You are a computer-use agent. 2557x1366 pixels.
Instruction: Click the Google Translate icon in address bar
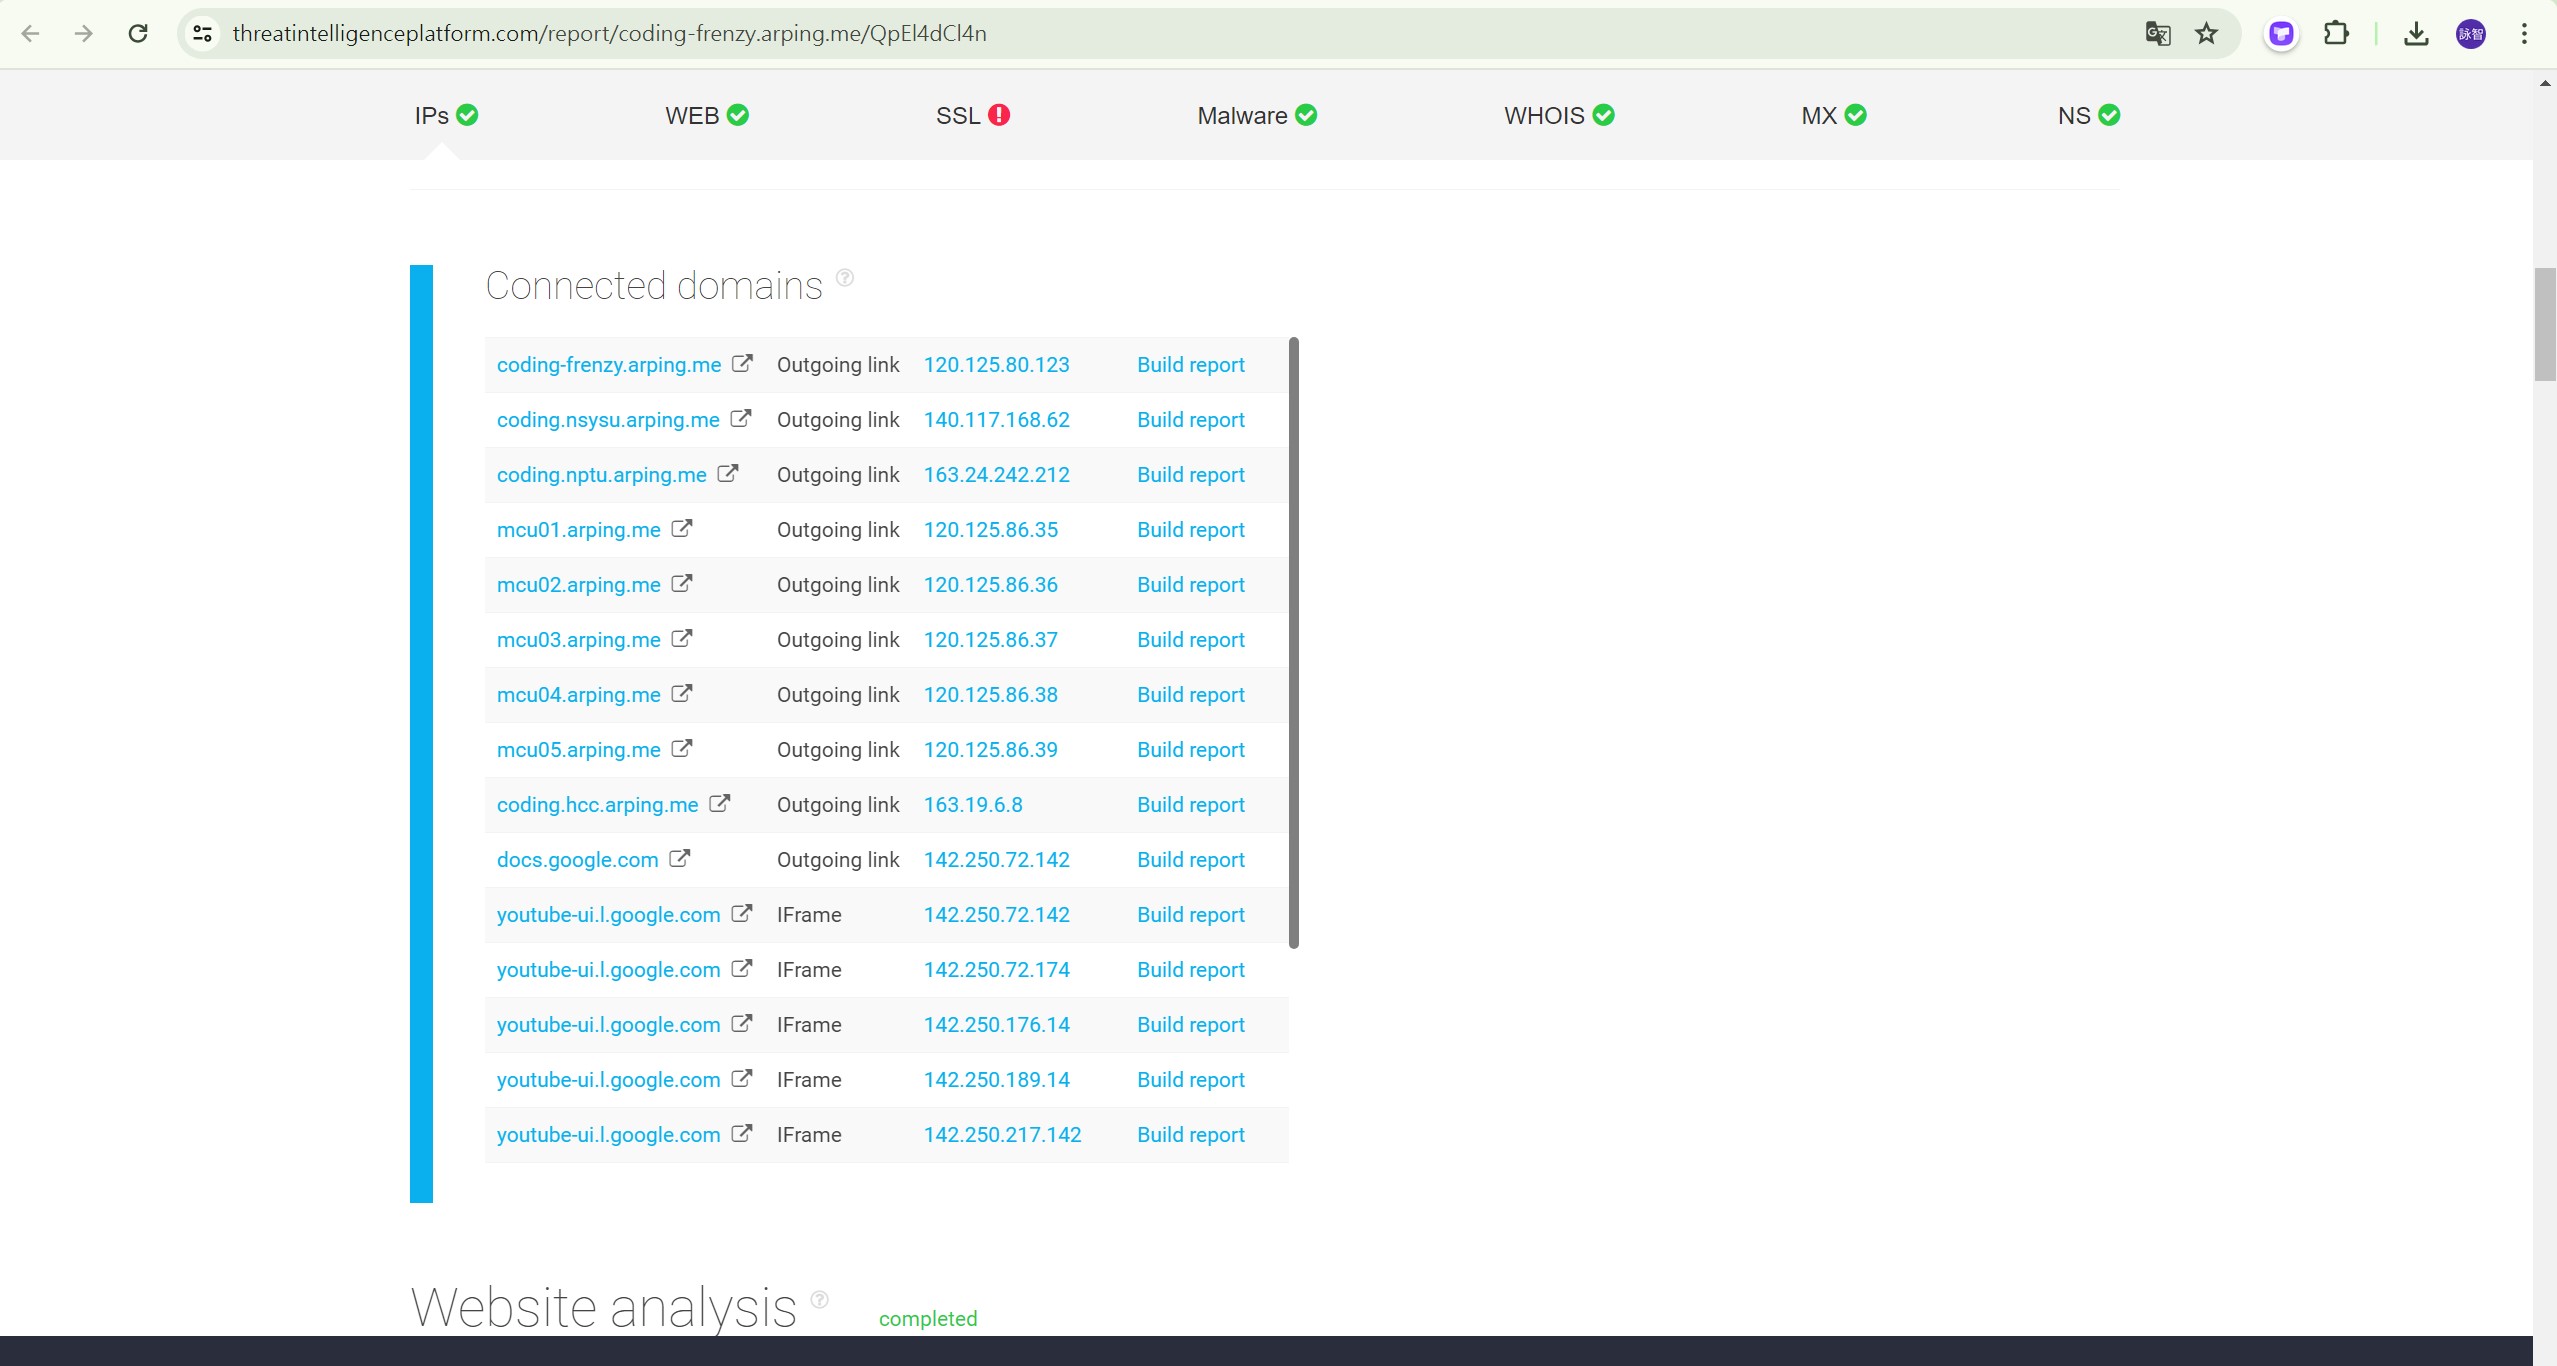point(2157,34)
